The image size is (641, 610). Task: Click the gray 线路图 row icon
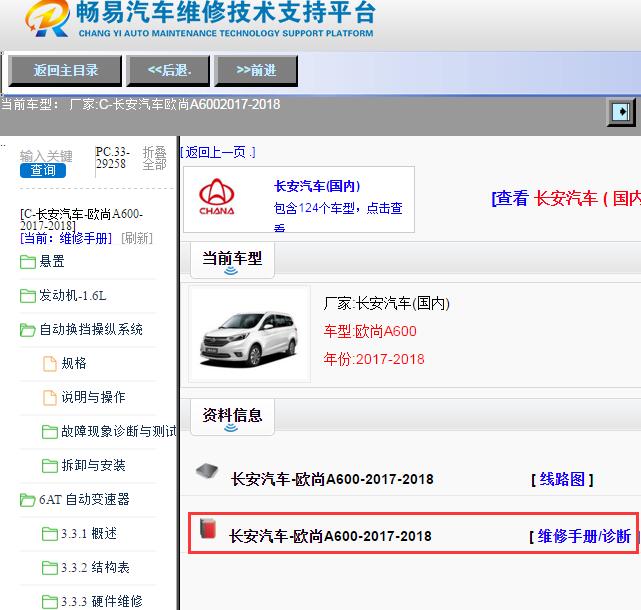tap(207, 471)
